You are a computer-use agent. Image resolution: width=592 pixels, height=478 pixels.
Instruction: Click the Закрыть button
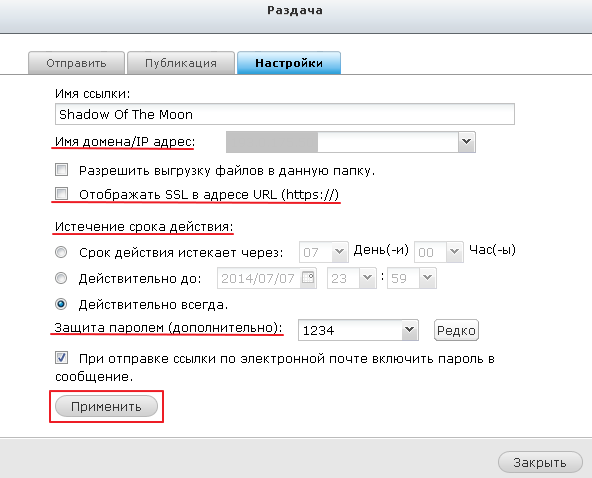[x=540, y=462]
